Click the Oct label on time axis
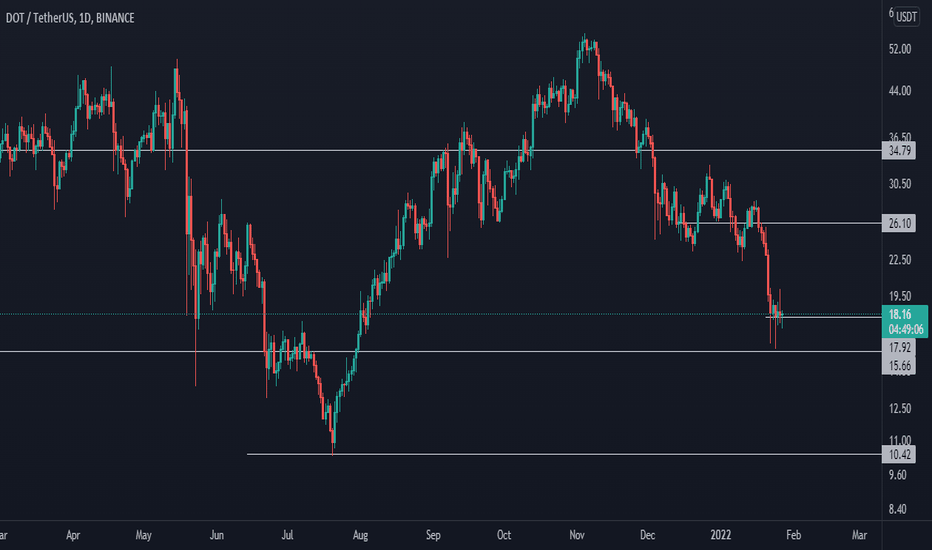 point(504,535)
